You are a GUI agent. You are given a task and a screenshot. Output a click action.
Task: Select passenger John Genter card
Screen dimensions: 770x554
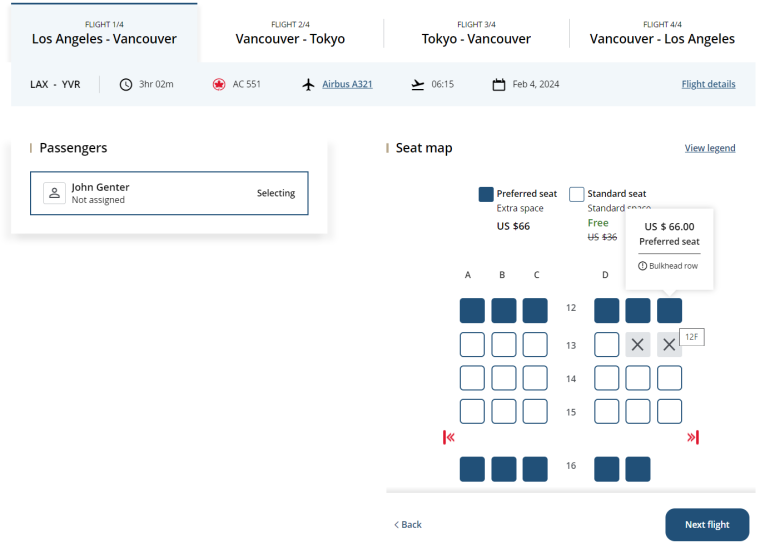(169, 193)
